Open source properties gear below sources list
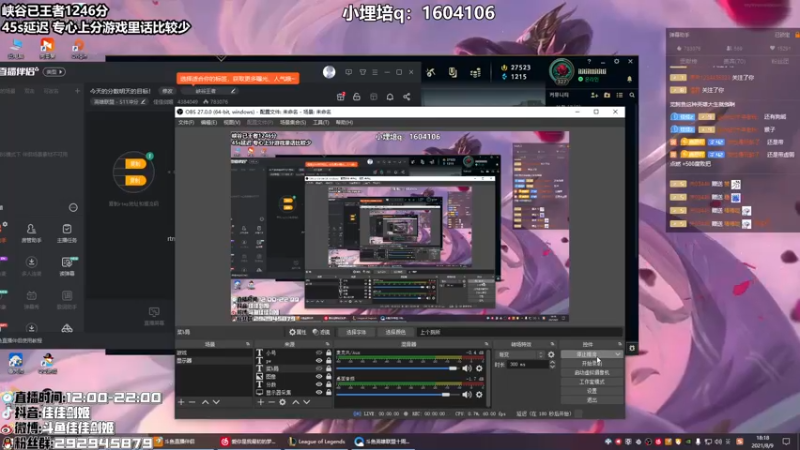This screenshot has width=800, height=450. (x=283, y=402)
